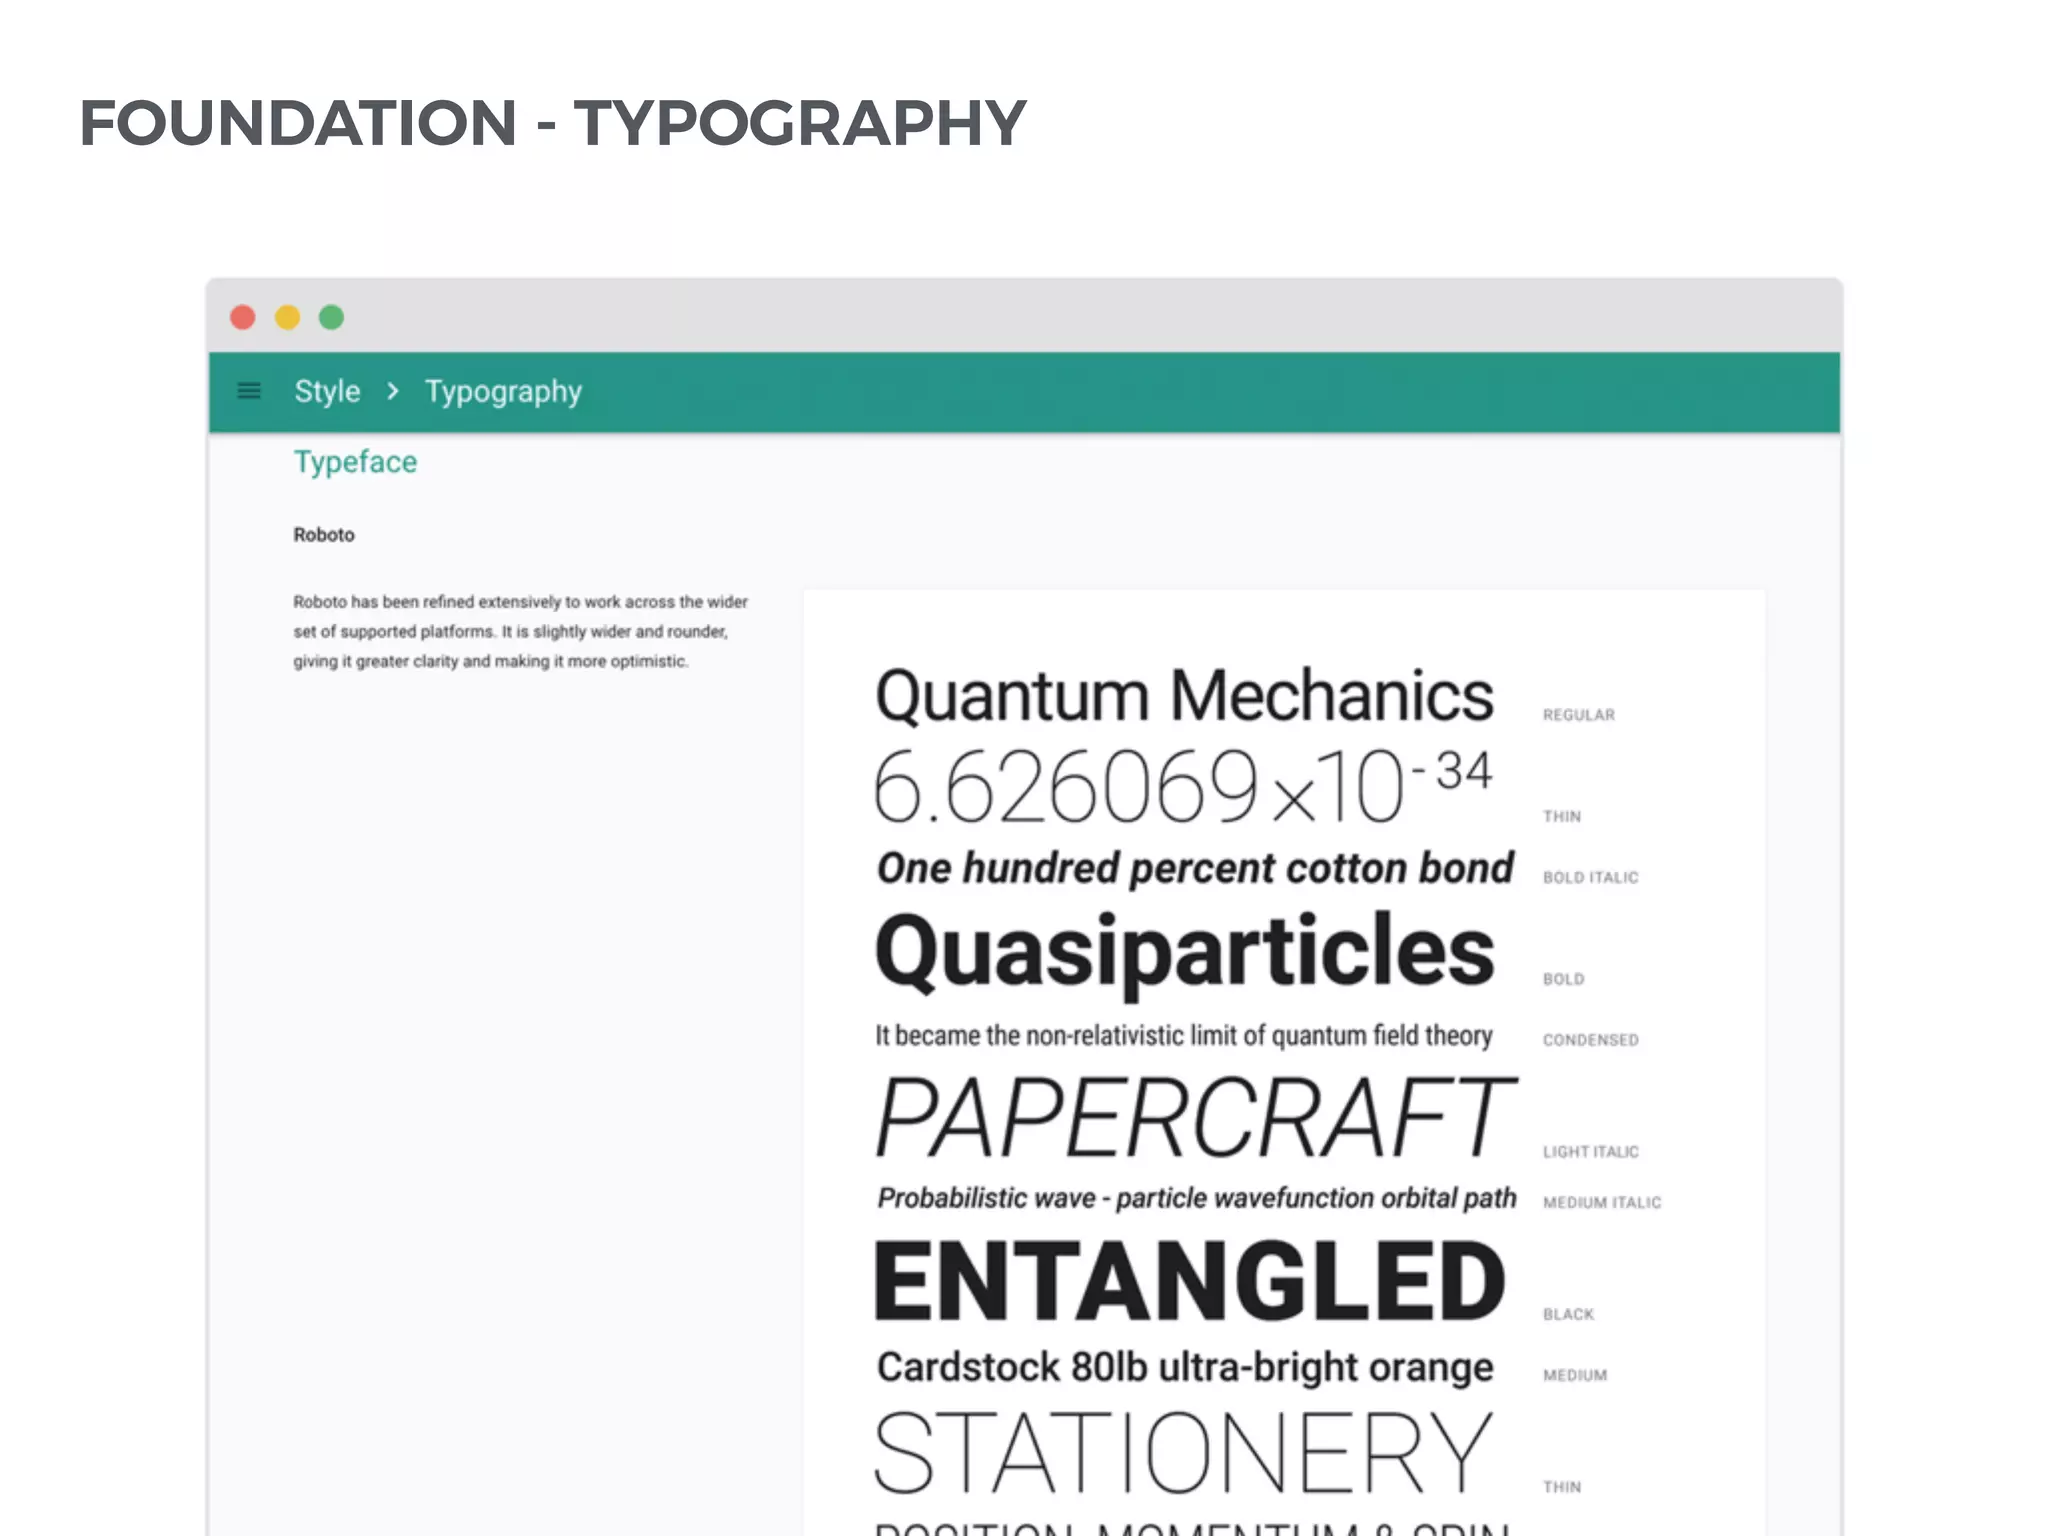The image size is (2048, 1536).
Task: Click the Style breadcrumb link
Action: [327, 391]
